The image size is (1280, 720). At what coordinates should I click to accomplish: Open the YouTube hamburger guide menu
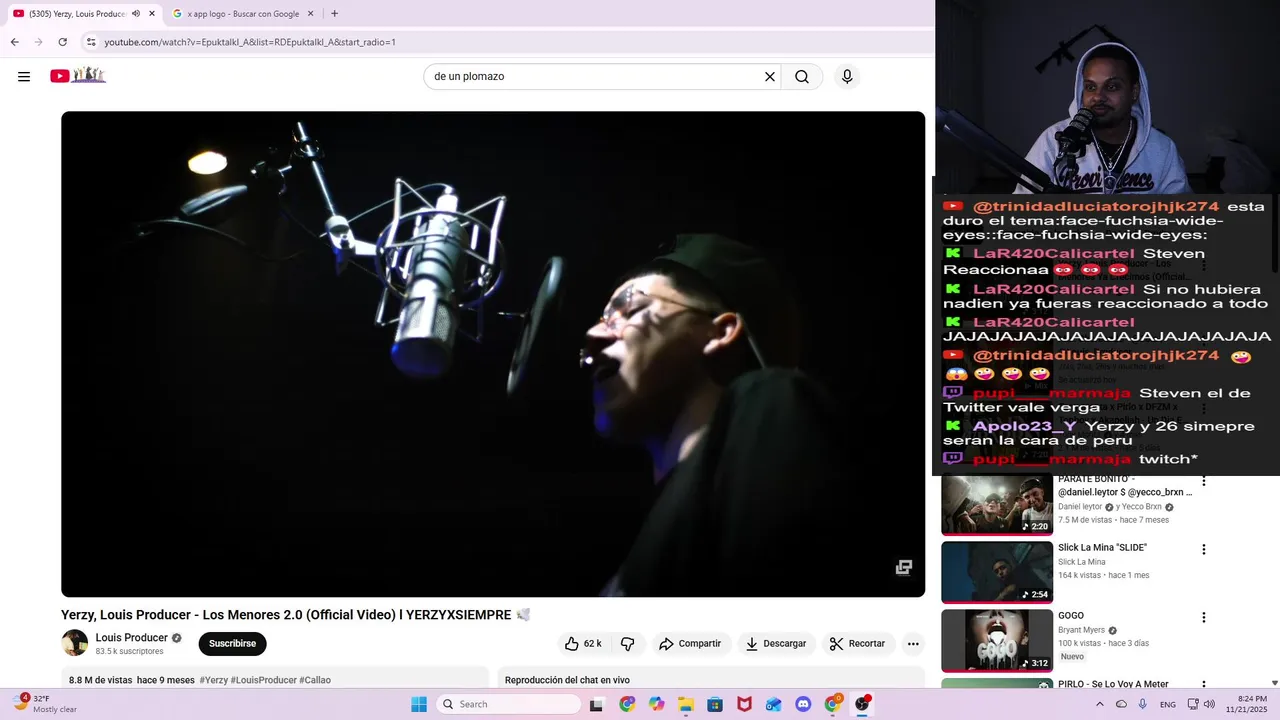[24, 77]
